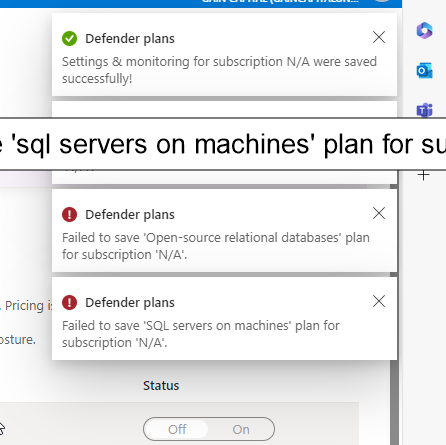Dismiss the Open-source relational databases failure notification
The height and width of the screenshot is (445, 446).
point(379,213)
